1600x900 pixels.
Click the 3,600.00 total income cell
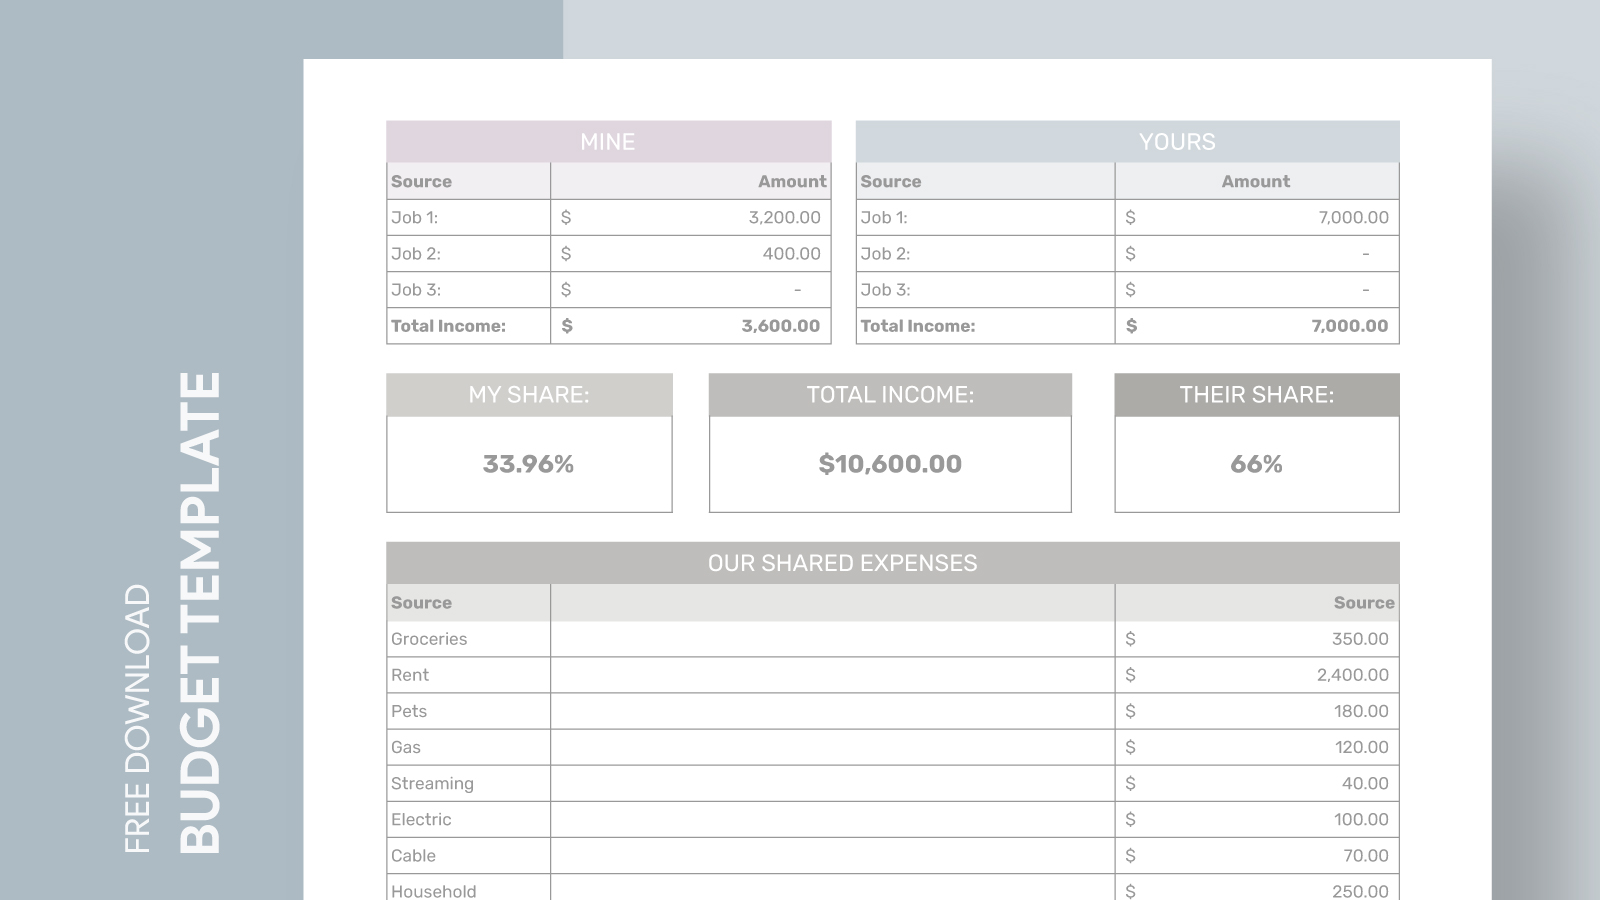coord(690,326)
